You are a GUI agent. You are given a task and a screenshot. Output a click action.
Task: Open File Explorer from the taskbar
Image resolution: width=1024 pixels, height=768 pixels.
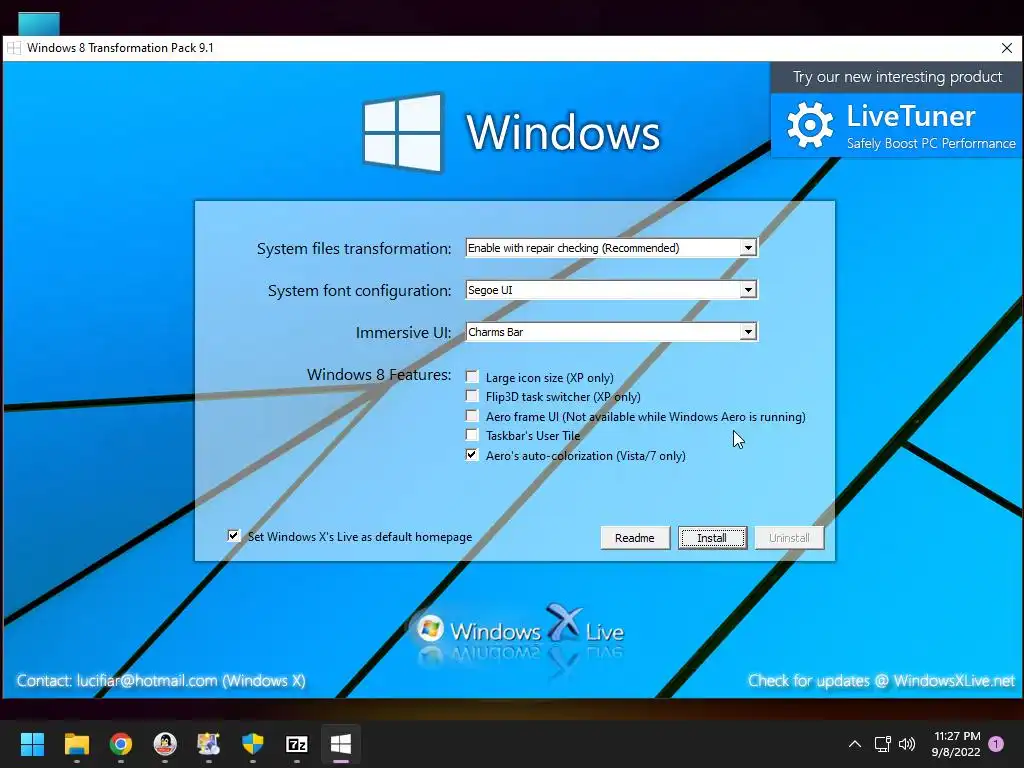[76, 744]
